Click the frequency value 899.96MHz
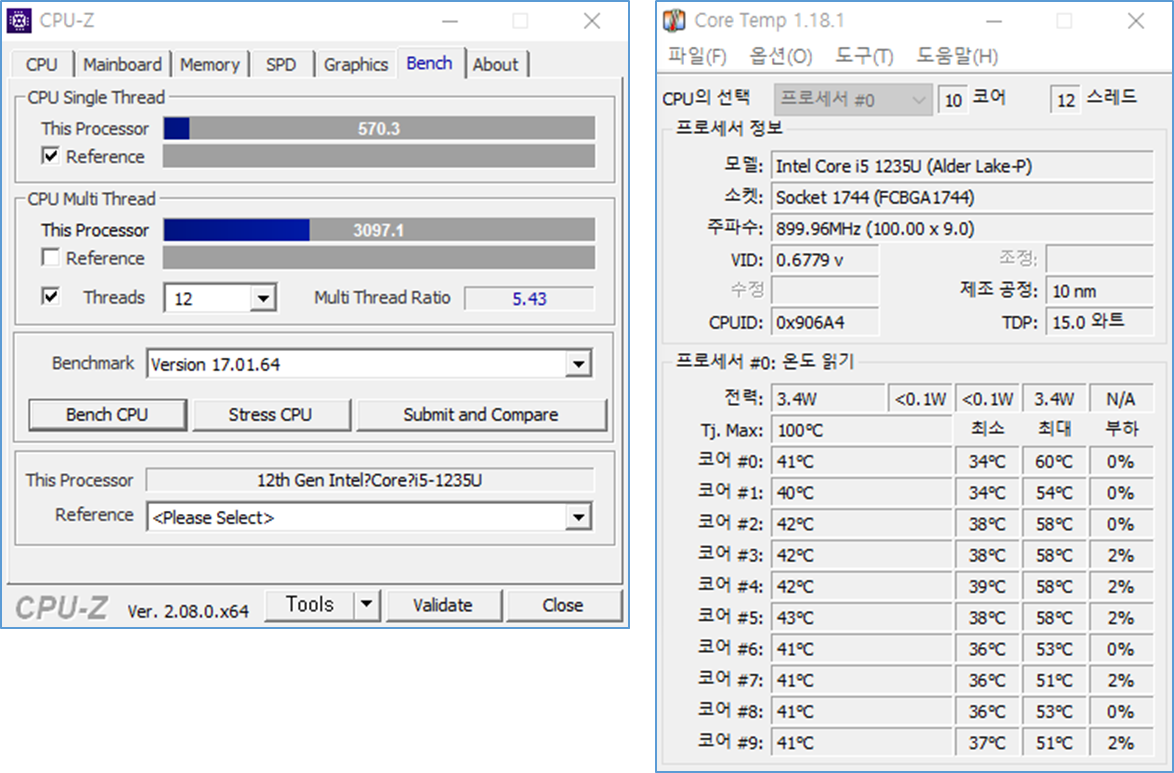 coord(961,228)
